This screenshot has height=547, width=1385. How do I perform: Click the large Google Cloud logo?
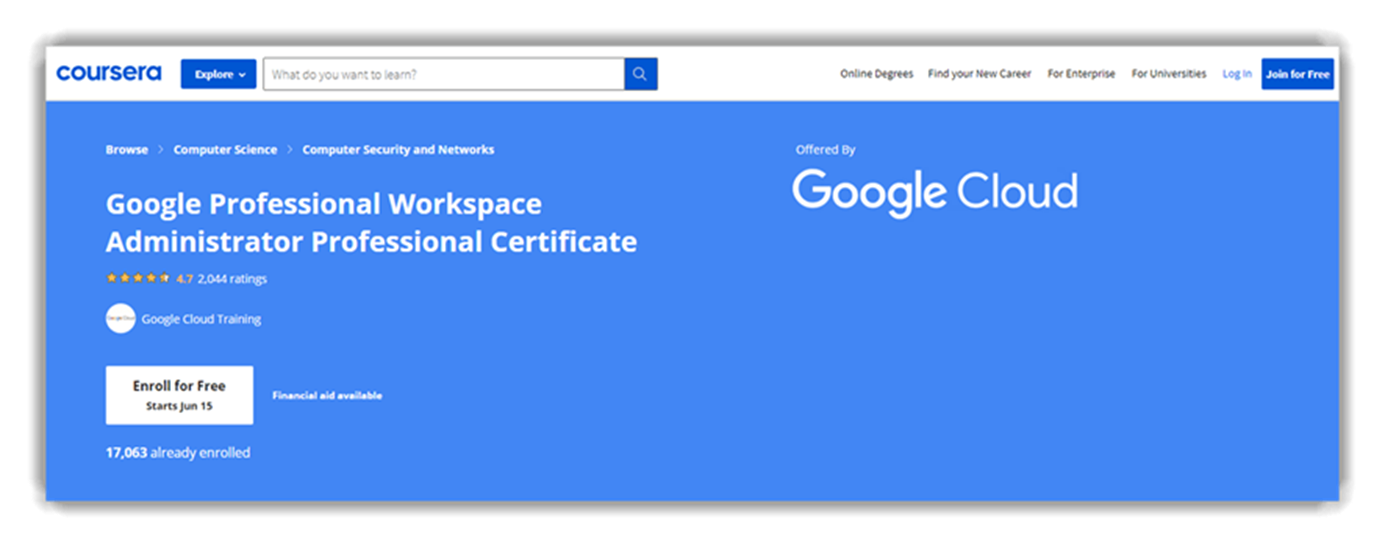pos(935,192)
